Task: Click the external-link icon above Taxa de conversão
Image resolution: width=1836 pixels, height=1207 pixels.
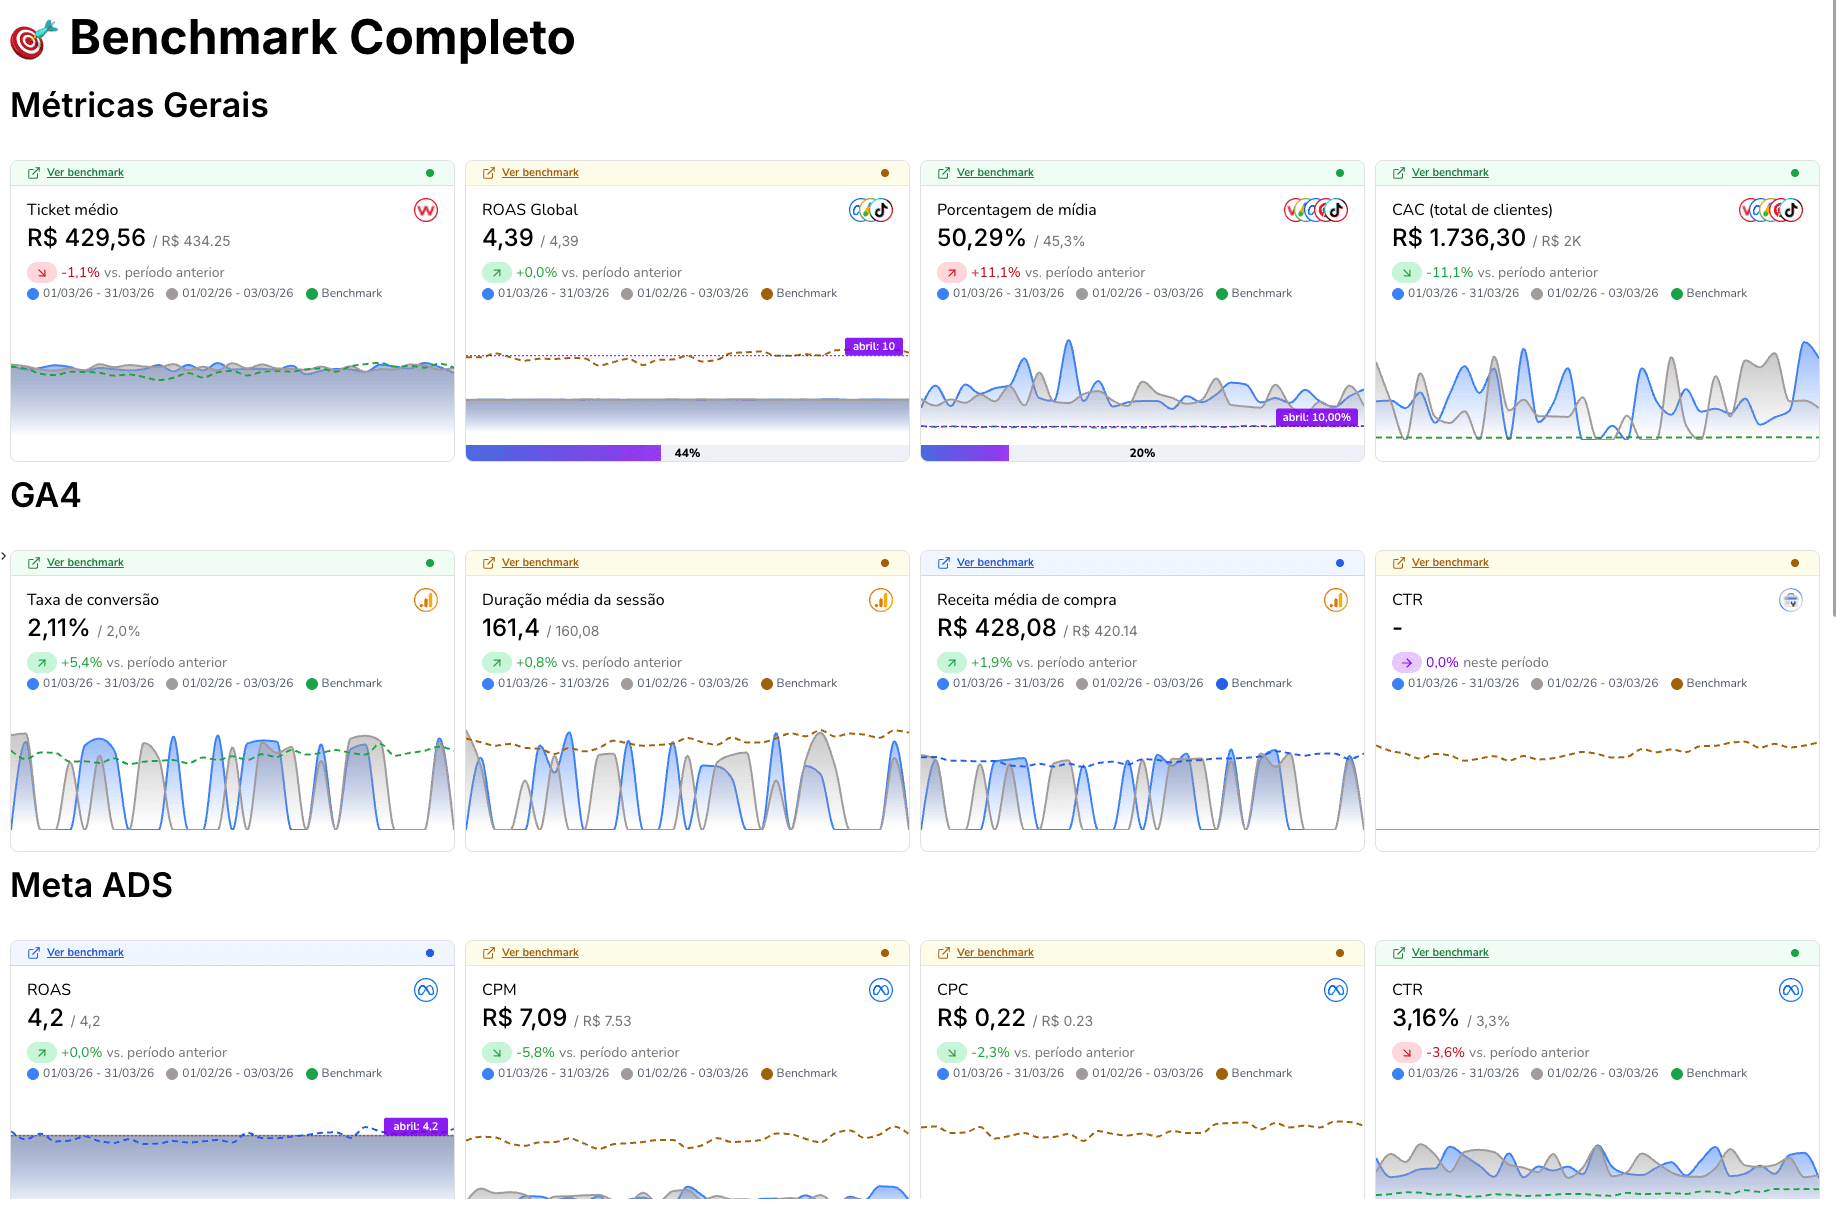Action: (34, 563)
